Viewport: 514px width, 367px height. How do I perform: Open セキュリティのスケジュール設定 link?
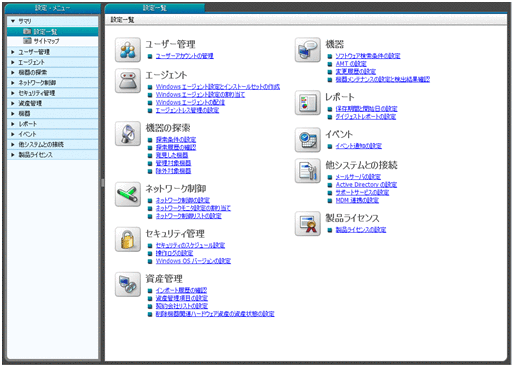coord(190,245)
